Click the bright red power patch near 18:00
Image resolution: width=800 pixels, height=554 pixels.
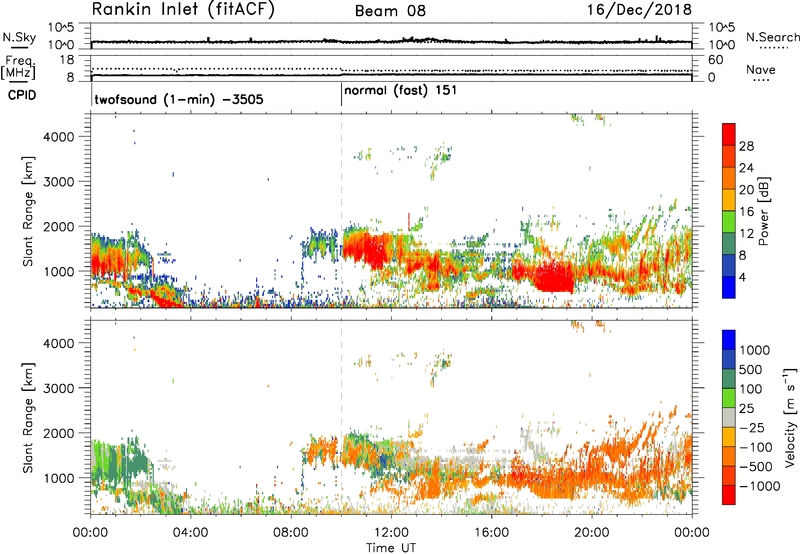[x=554, y=277]
